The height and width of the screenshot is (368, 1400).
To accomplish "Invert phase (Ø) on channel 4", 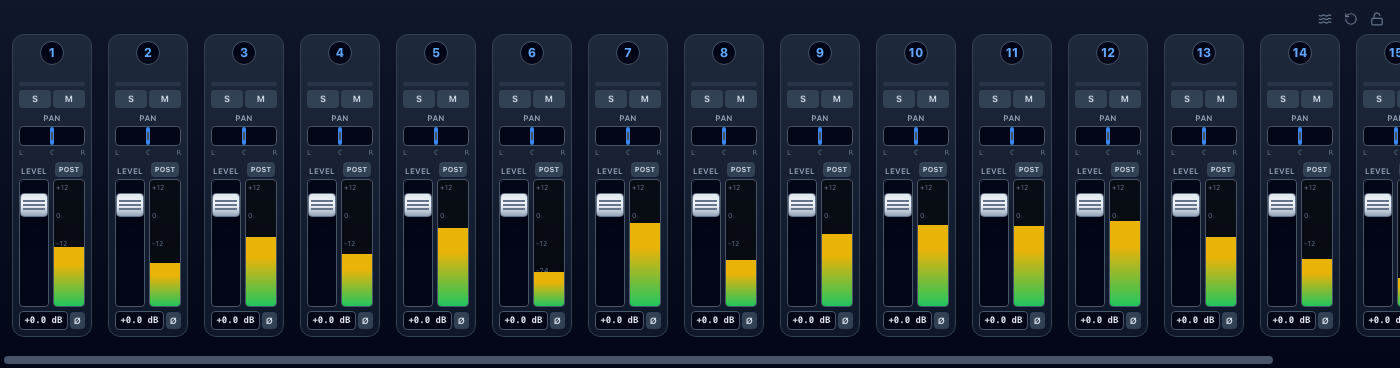I will click(365, 321).
